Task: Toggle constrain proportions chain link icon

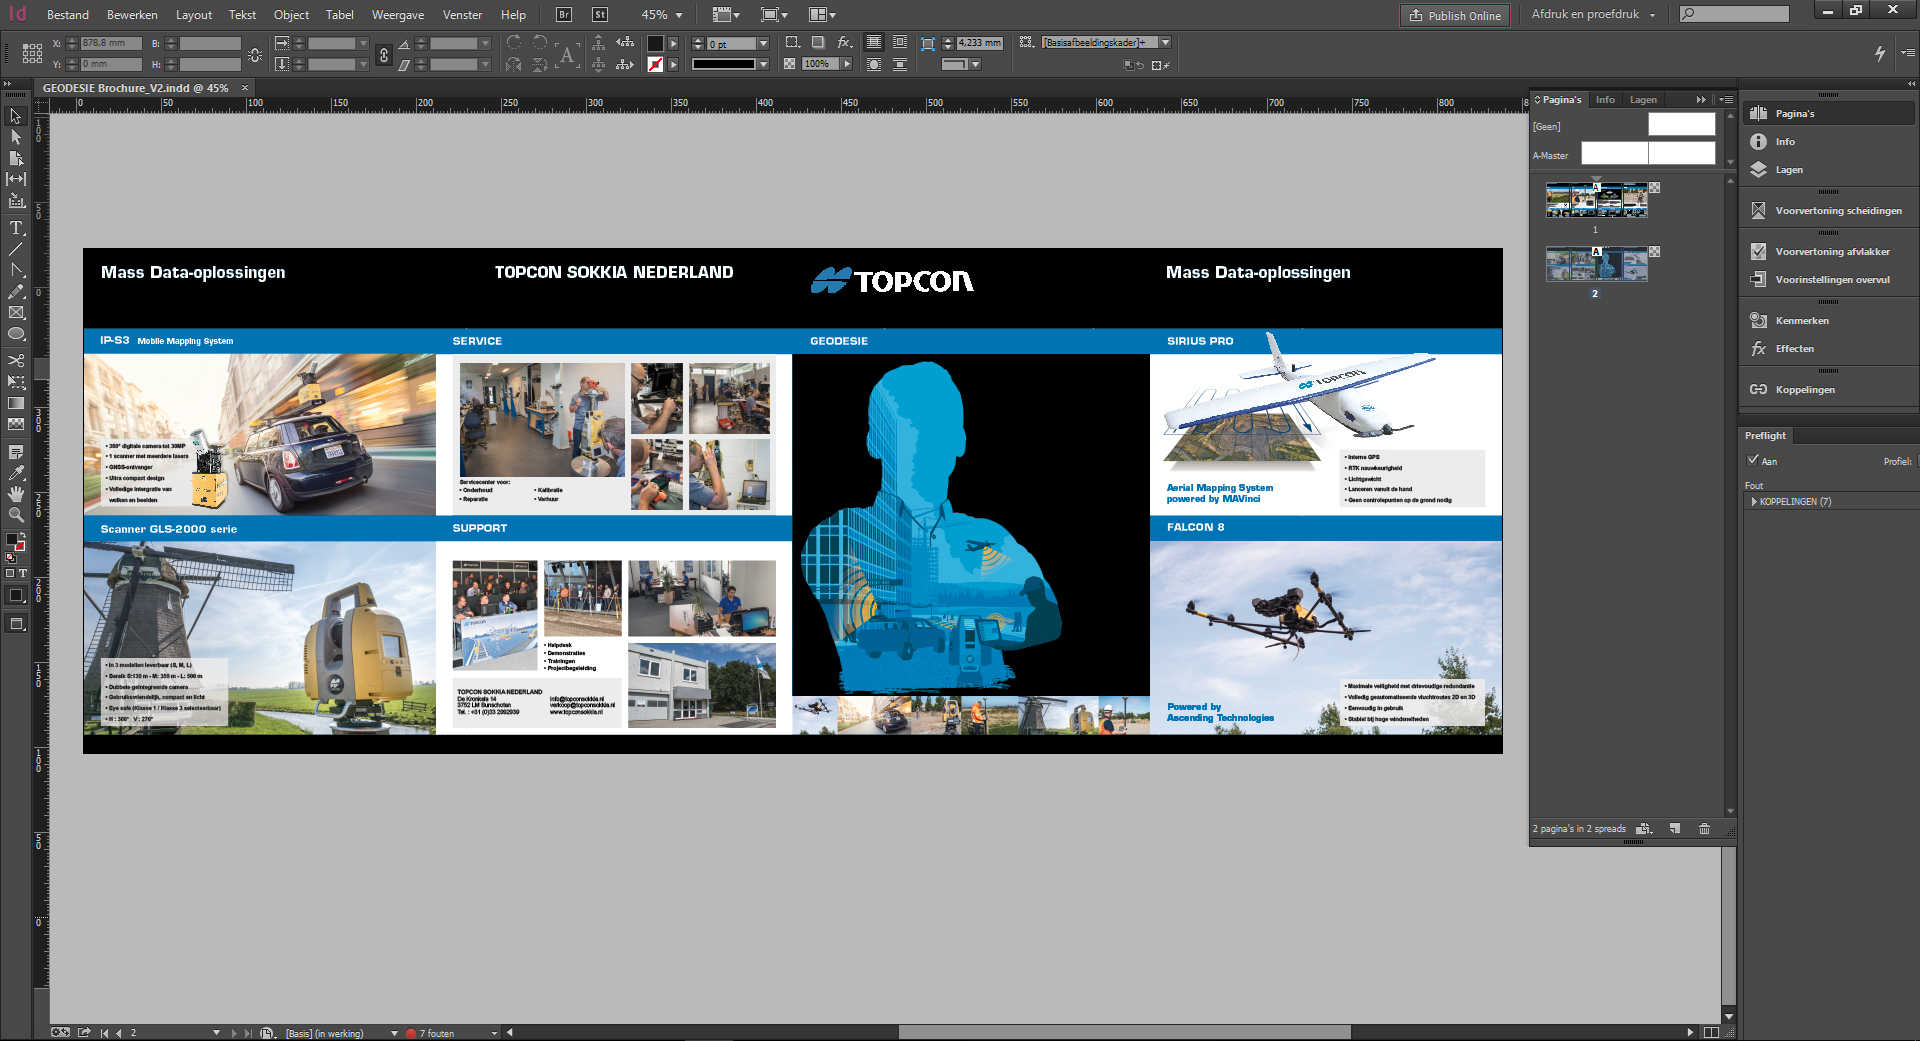Action: (384, 55)
